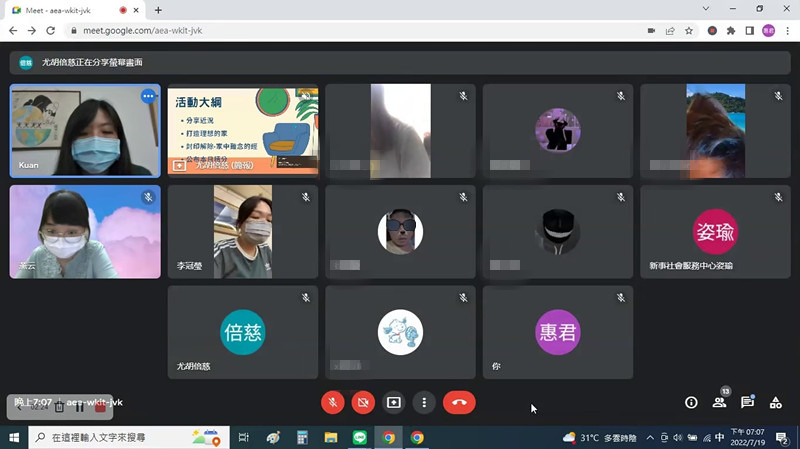Bookmark this page with star icon
Viewport: 800px width, 449px height.
(x=689, y=30)
